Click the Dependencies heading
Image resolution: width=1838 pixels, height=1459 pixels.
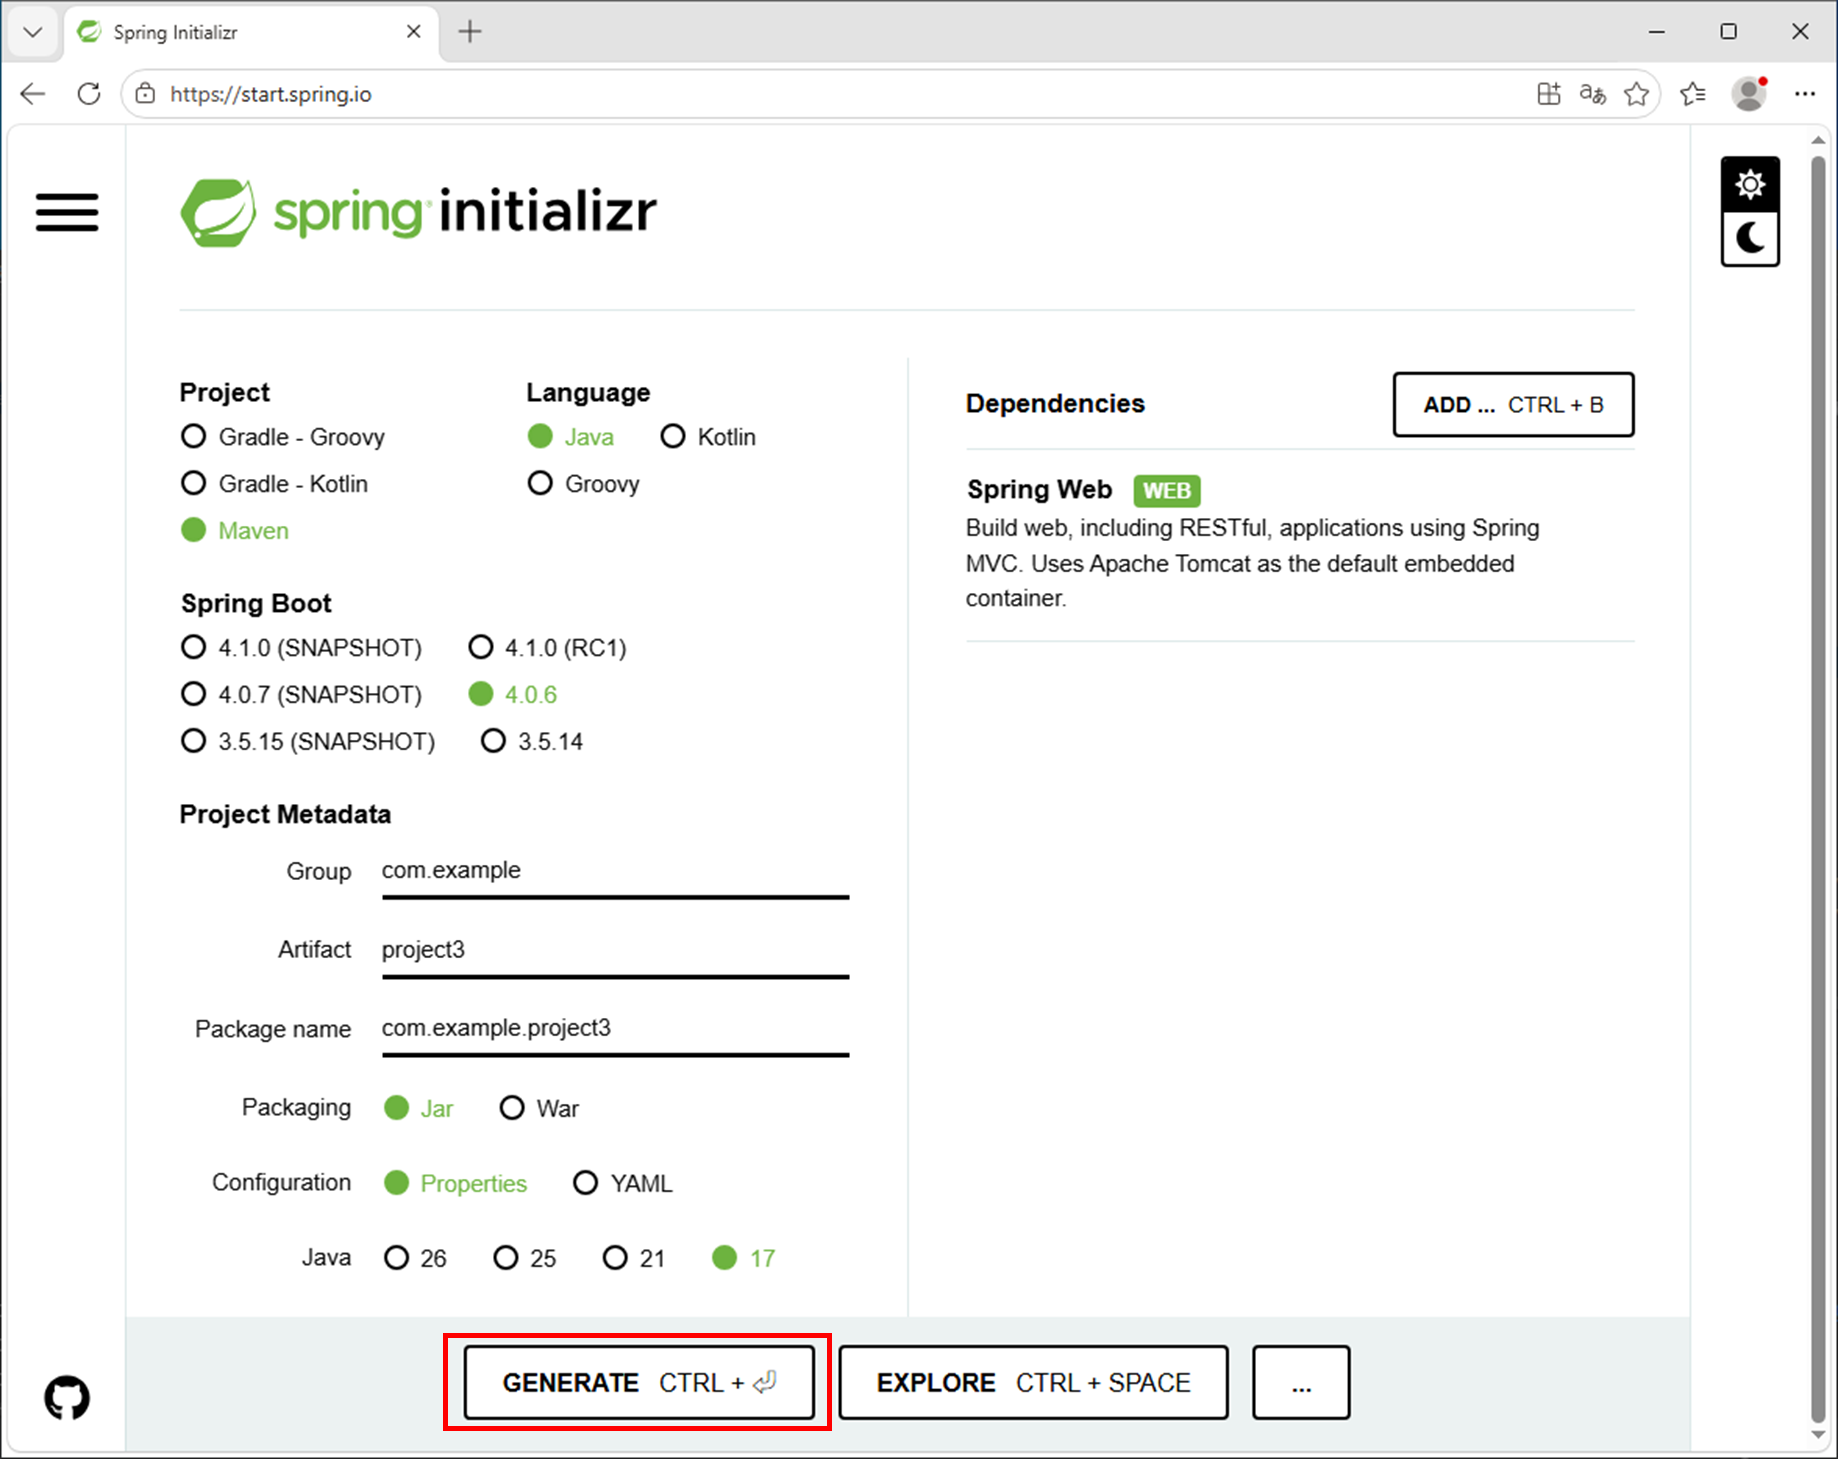pyautogui.click(x=1055, y=404)
